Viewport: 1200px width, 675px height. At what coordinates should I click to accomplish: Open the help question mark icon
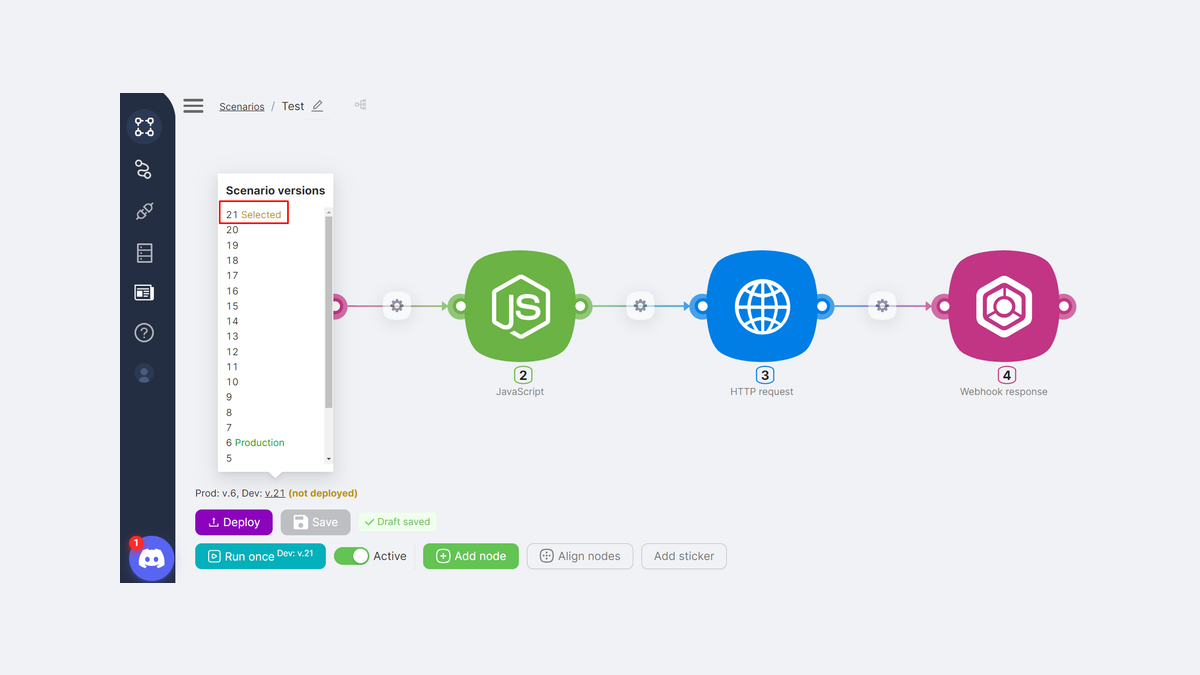coord(144,333)
